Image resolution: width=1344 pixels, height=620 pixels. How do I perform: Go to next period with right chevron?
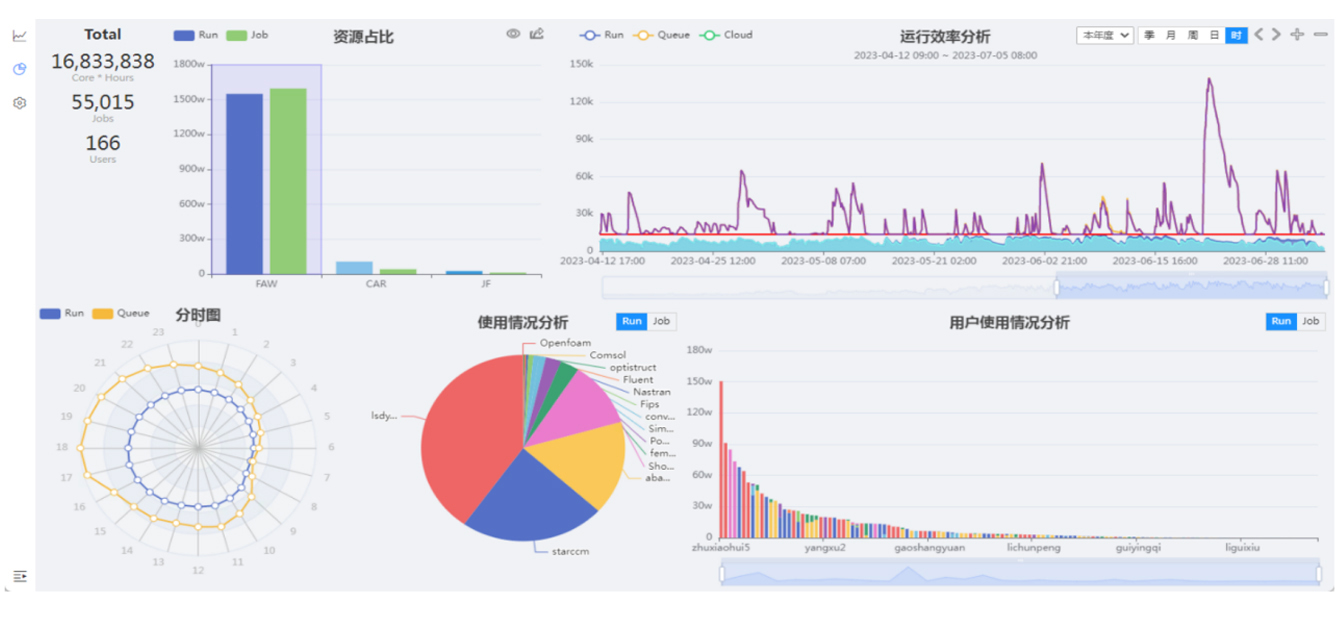pos(1276,34)
